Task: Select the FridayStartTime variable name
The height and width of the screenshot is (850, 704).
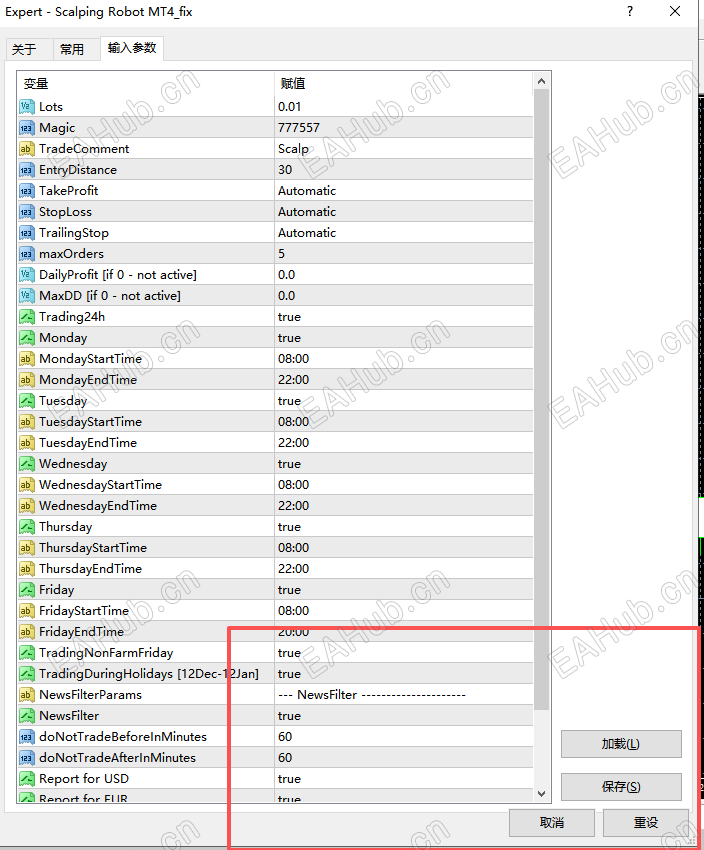Action: click(84, 611)
